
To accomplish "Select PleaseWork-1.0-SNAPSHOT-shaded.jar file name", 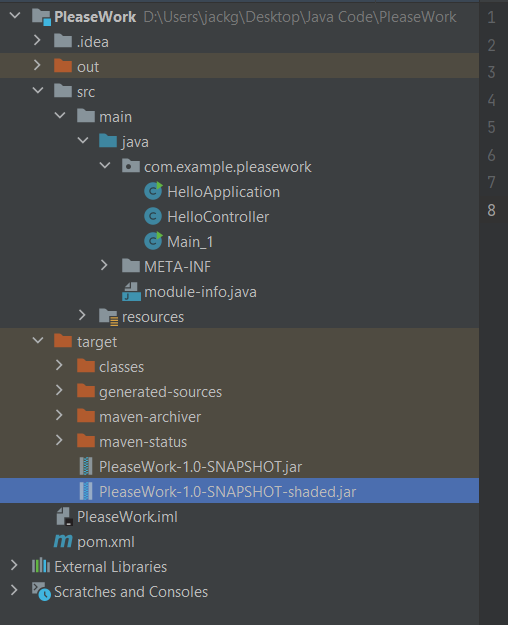I will click(228, 492).
